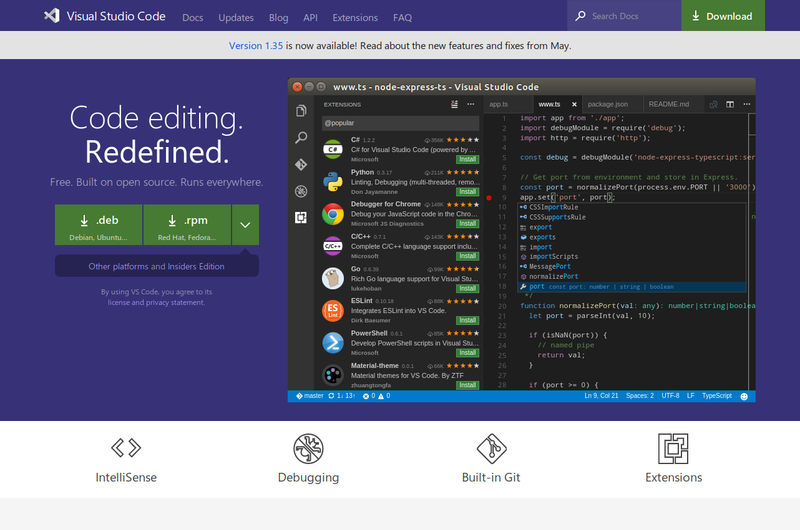Click the TypeScript language mode in status bar
The image size is (800, 530).
pyautogui.click(x=717, y=396)
